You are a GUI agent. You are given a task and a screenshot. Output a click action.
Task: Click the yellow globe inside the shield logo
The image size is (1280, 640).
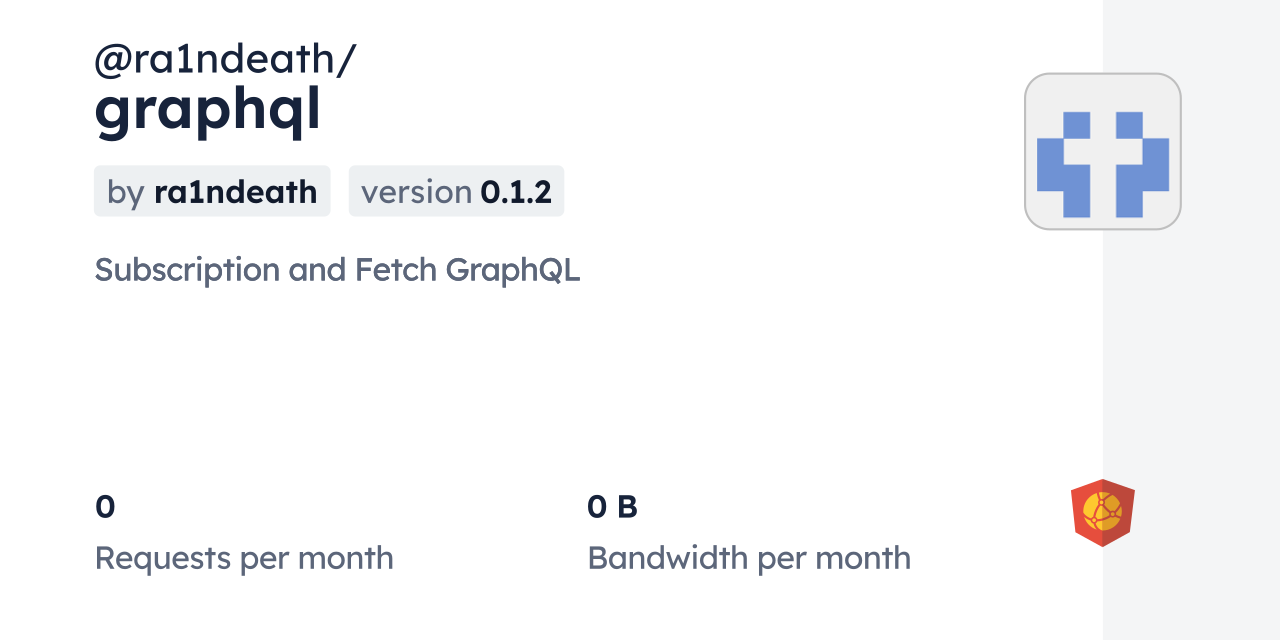coord(1103,511)
